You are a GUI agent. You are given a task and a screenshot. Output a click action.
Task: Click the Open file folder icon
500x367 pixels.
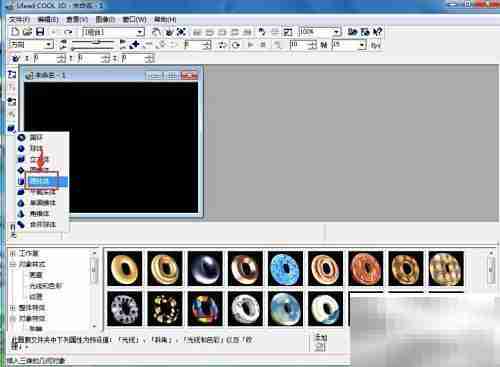(27, 32)
